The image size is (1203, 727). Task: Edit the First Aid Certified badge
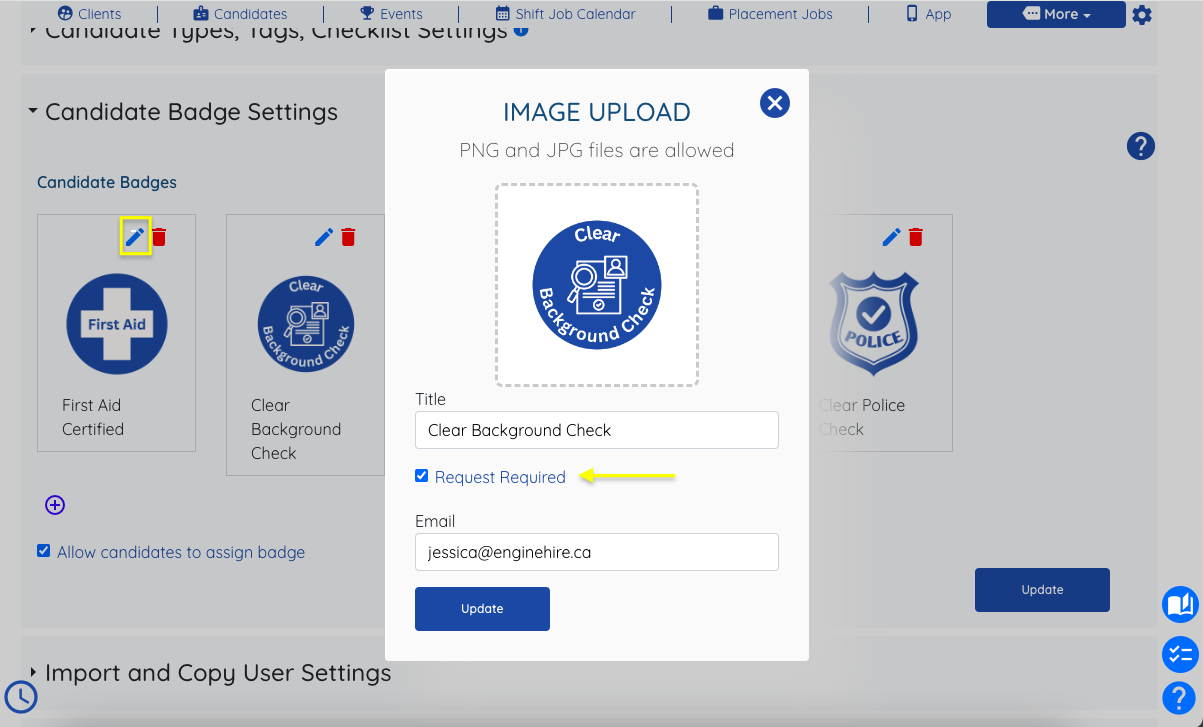[x=134, y=236]
